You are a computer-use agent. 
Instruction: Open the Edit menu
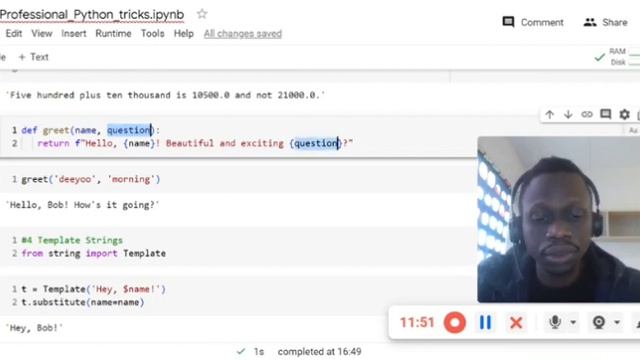click(13, 33)
